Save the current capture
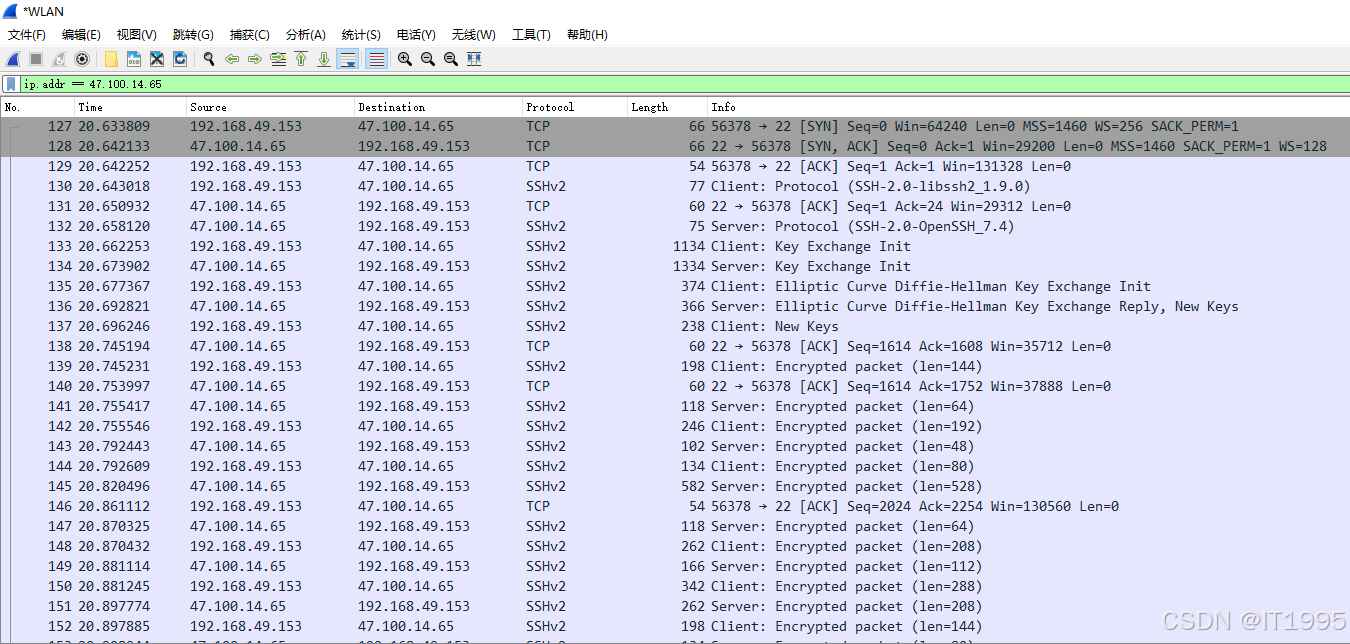Image resolution: width=1350 pixels, height=644 pixels. tap(133, 59)
